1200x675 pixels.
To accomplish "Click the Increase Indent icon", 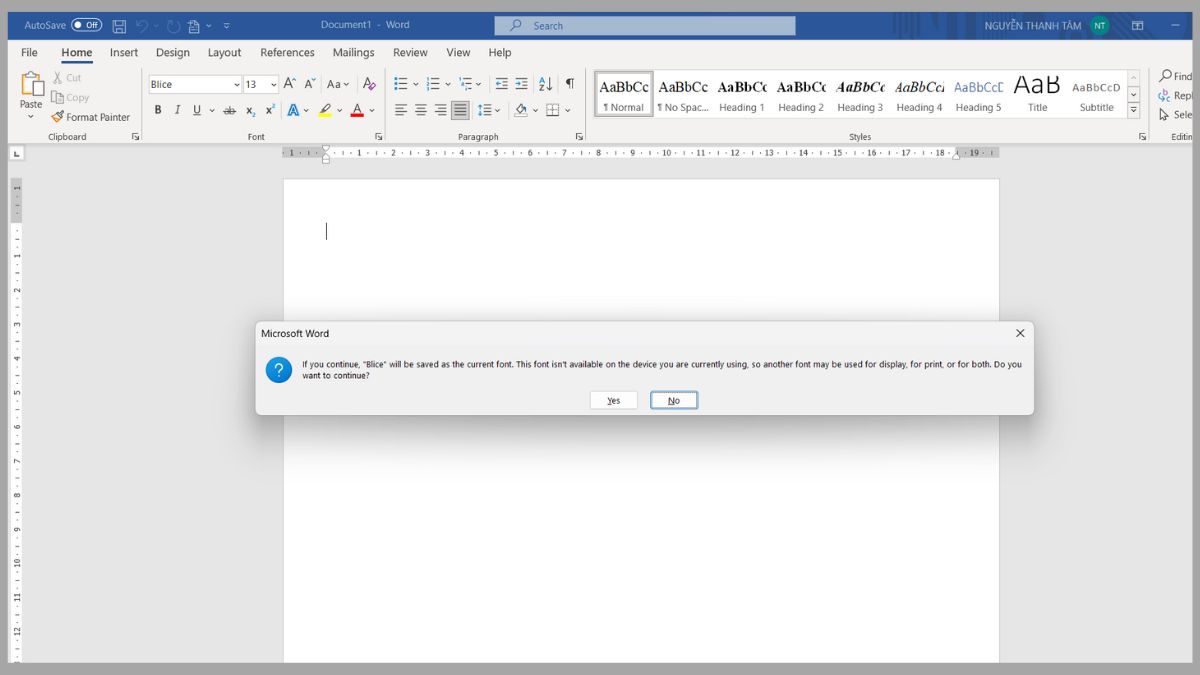I will [521, 84].
